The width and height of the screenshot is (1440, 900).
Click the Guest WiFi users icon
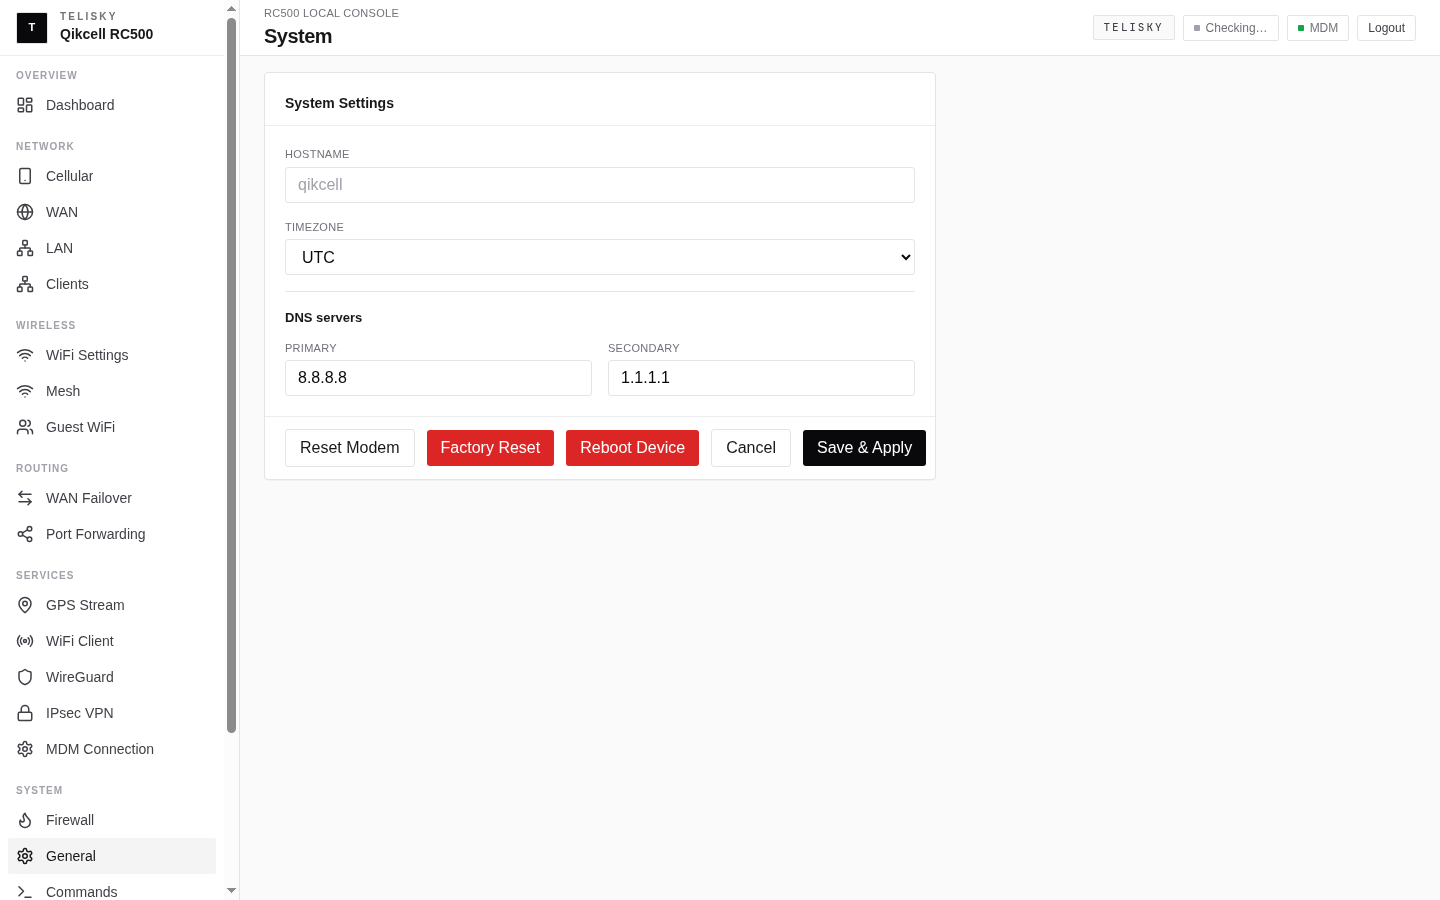25,427
